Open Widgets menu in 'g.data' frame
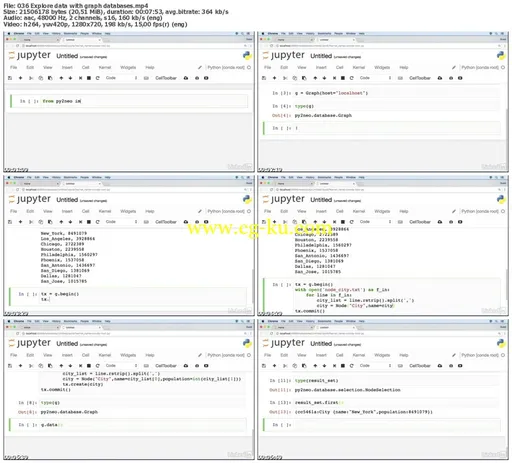Image resolution: width=512 pixels, height=463 pixels. coord(128,355)
